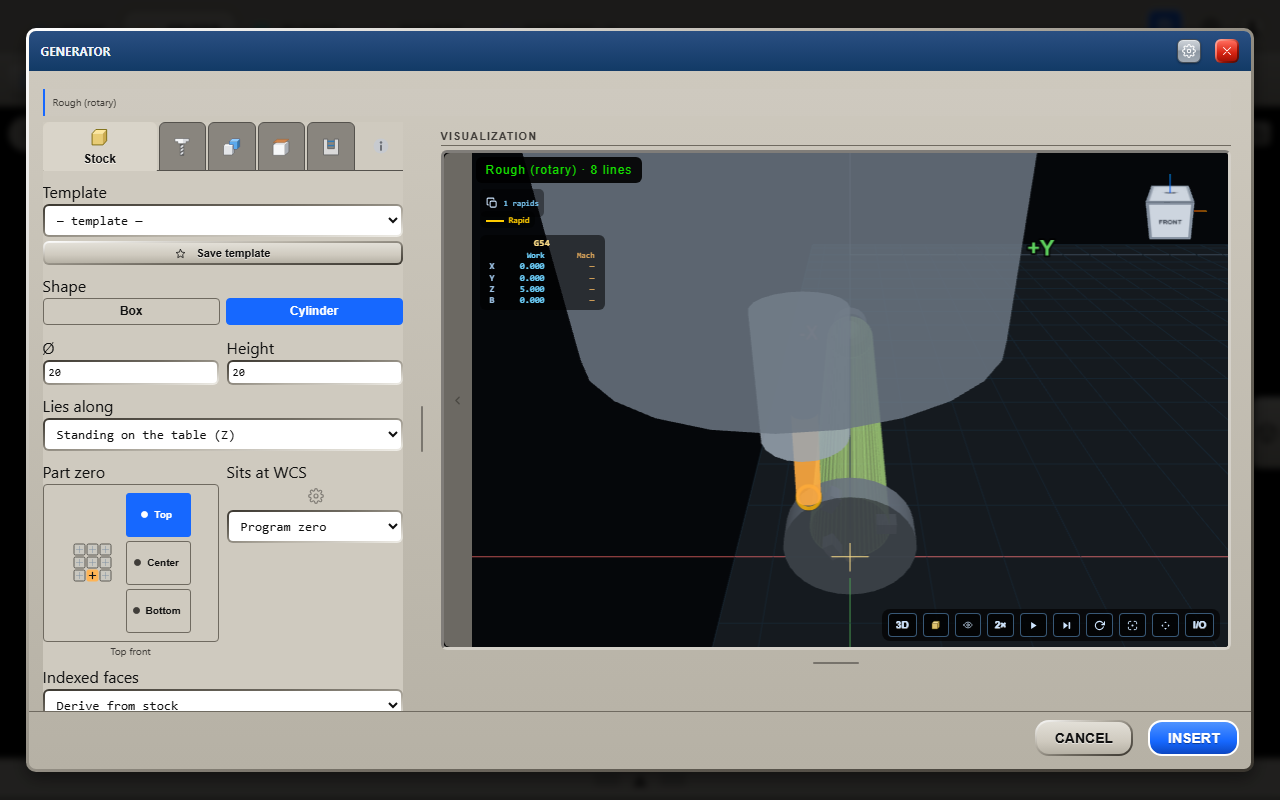Click Save template button
1280x800 pixels.
[x=222, y=253]
